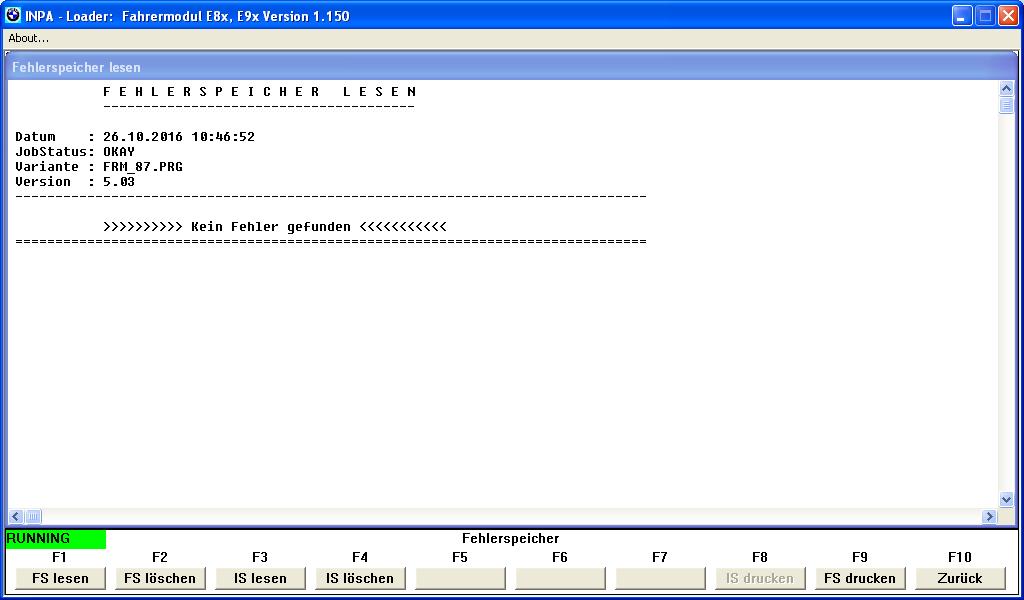Click the greyed-out IS drucken button
This screenshot has height=600, width=1024.
760,578
